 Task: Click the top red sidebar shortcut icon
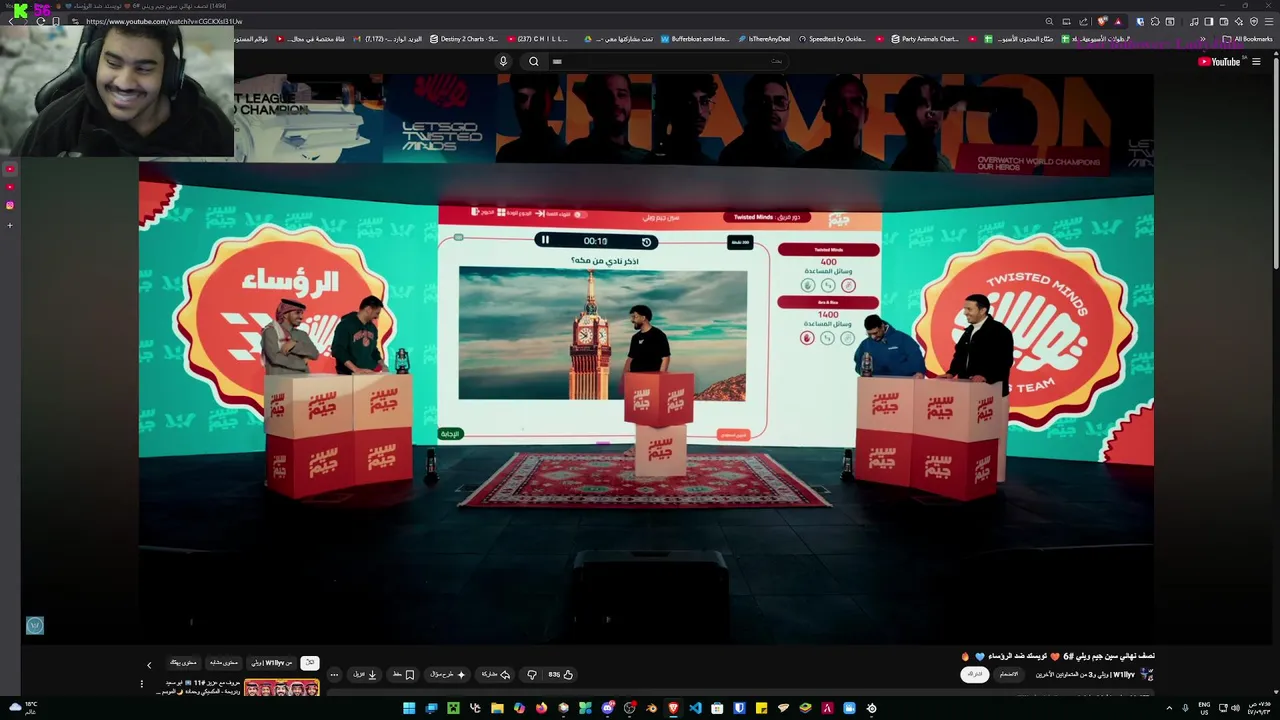[10, 169]
